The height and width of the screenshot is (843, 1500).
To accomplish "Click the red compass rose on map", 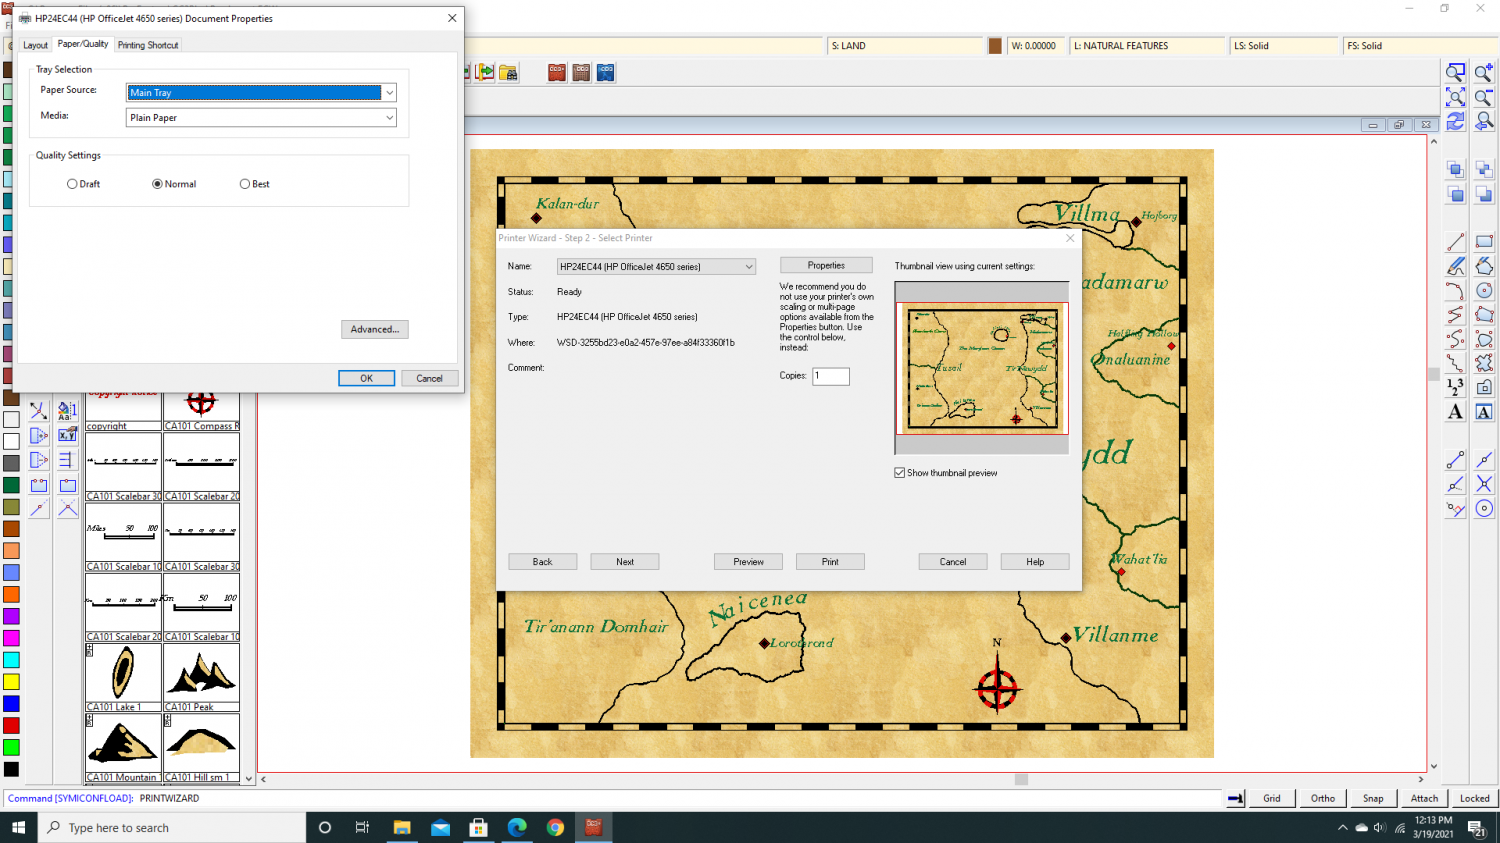I will pos(997,688).
